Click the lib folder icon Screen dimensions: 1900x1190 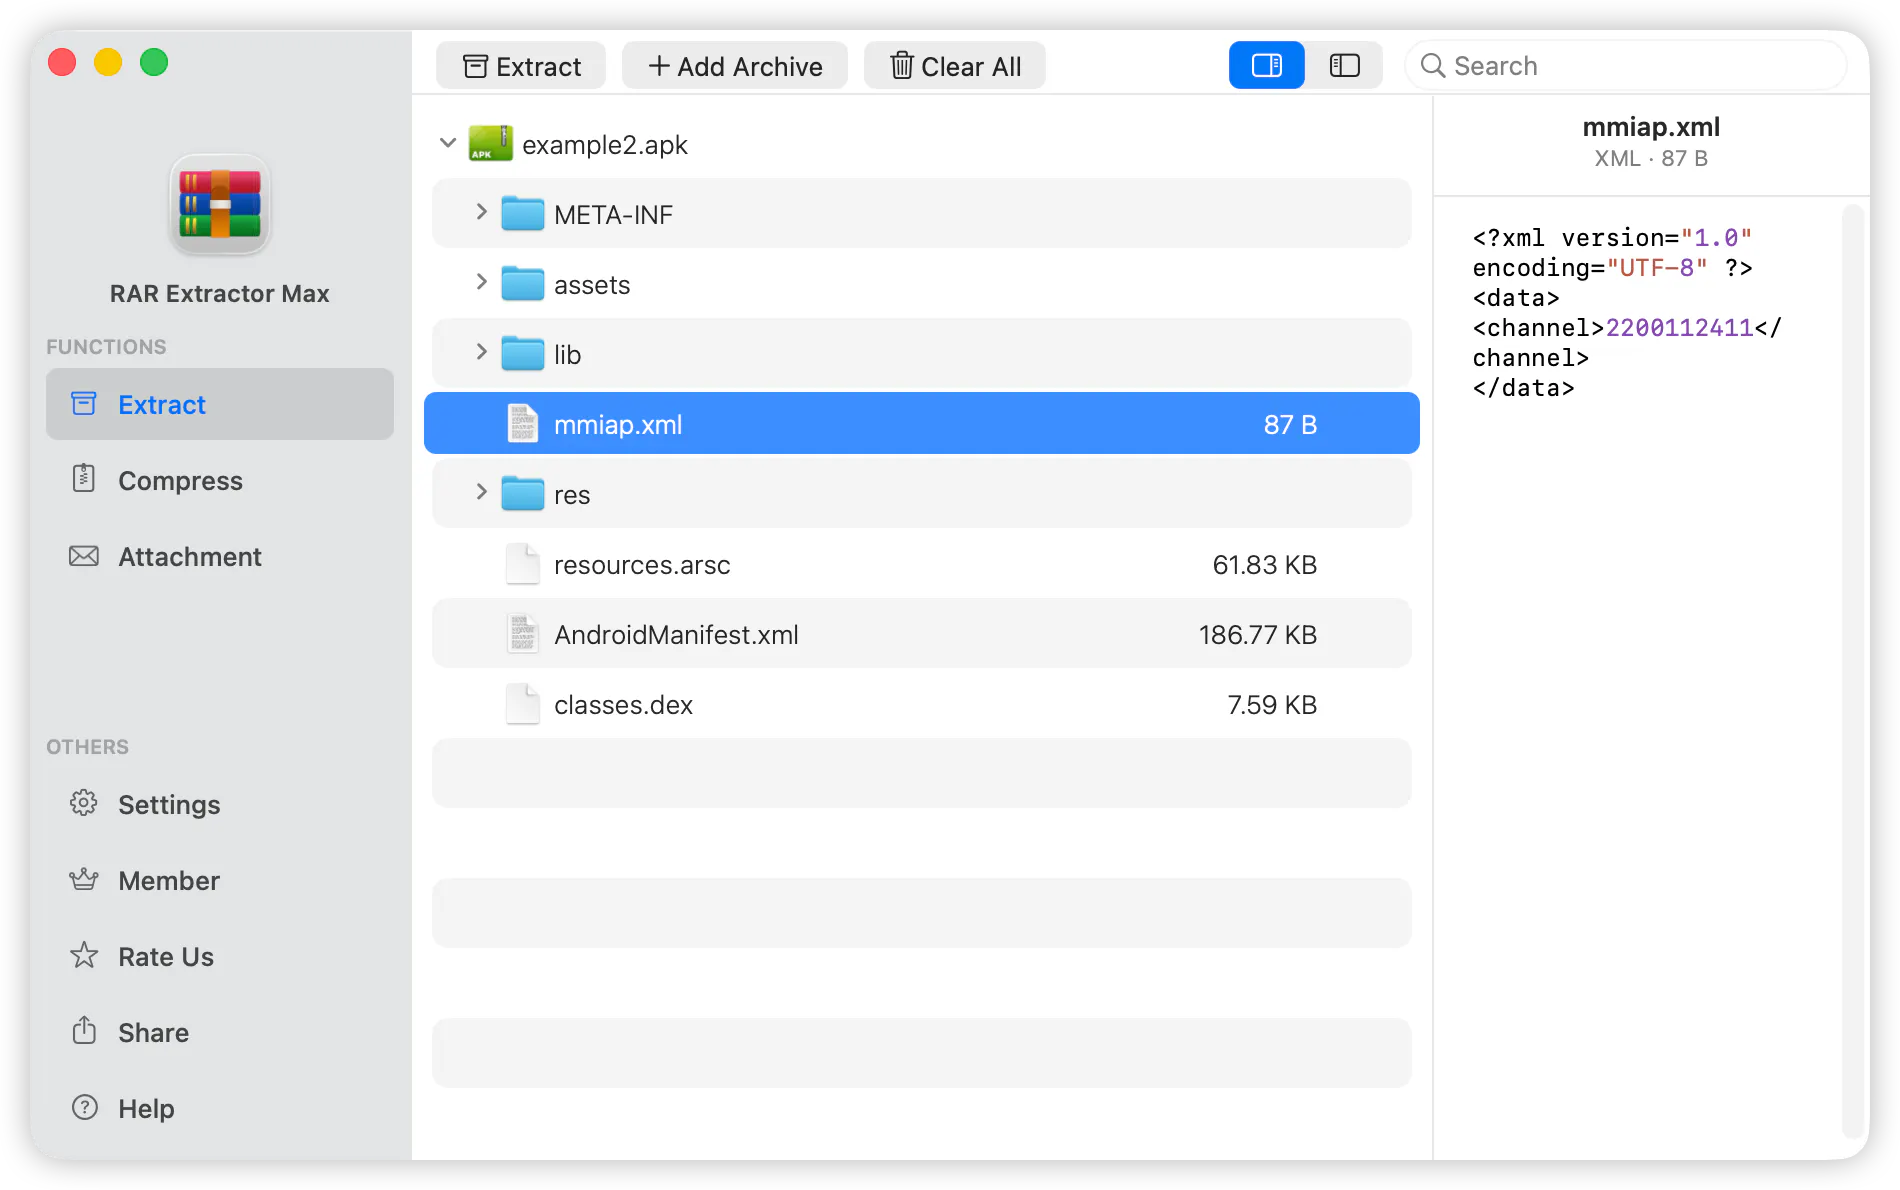tap(522, 354)
